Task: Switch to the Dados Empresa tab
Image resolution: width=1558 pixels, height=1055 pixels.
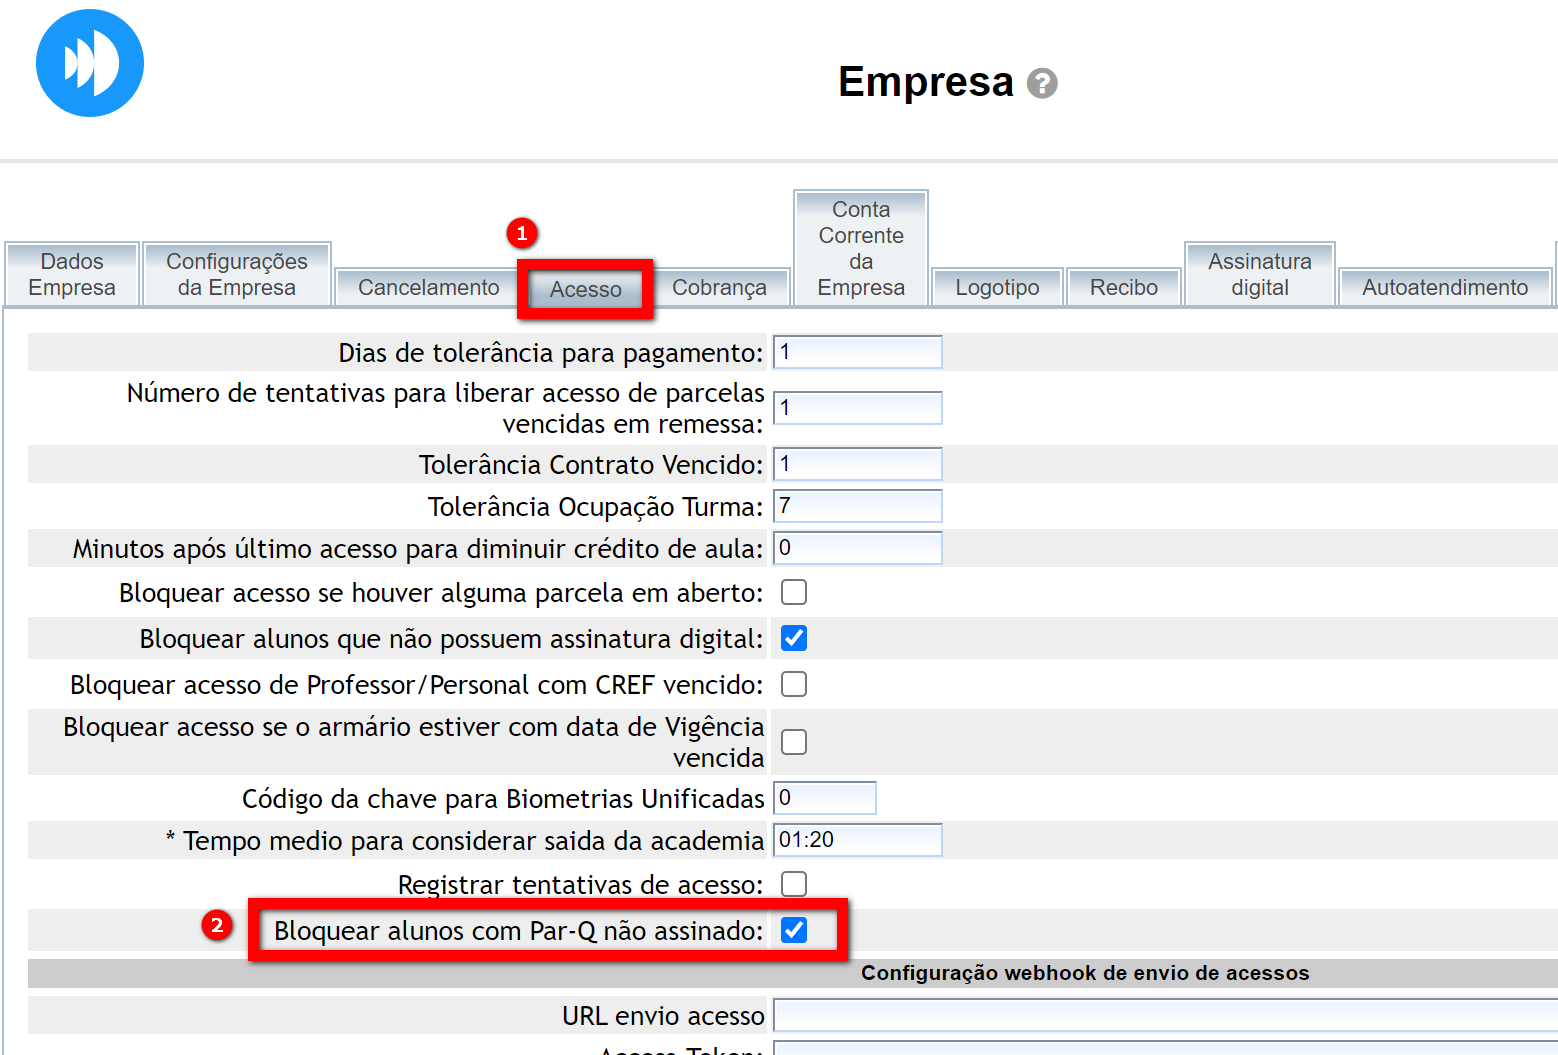Action: tap(72, 275)
